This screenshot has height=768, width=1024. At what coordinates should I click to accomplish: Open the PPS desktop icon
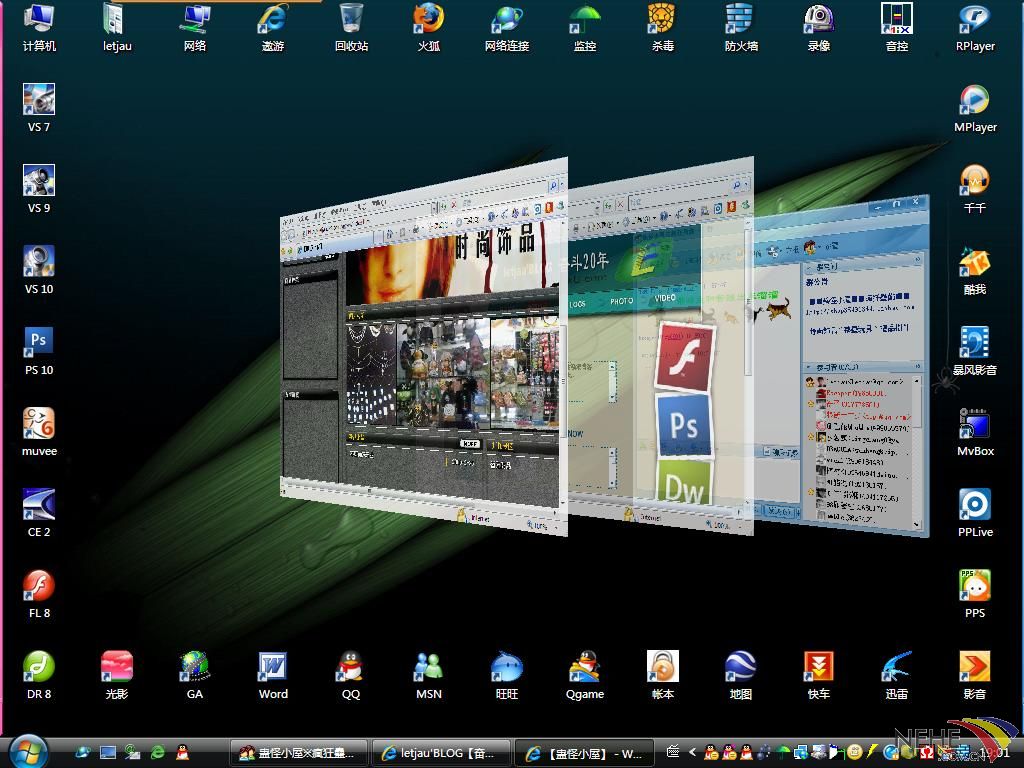[975, 594]
